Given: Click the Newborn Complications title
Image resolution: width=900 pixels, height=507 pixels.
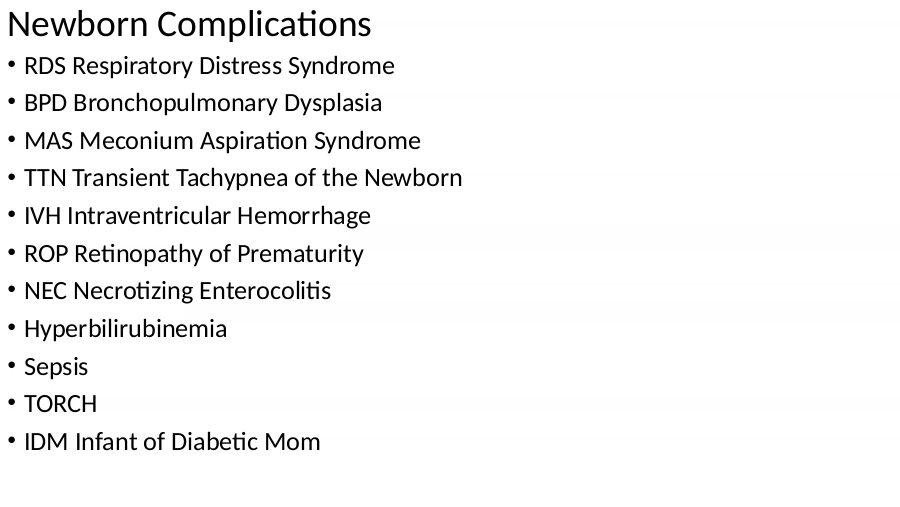Looking at the screenshot, I should point(189,25).
